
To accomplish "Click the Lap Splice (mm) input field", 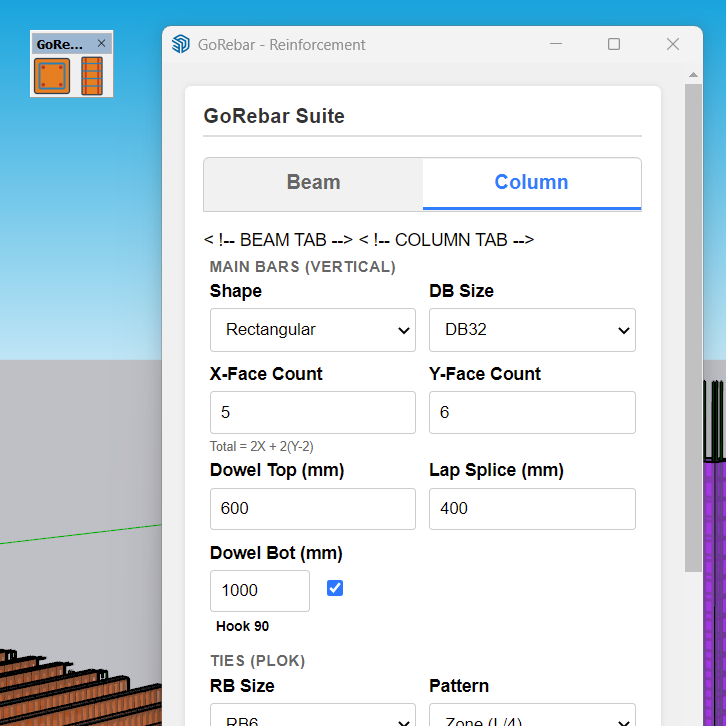I will pos(532,508).
